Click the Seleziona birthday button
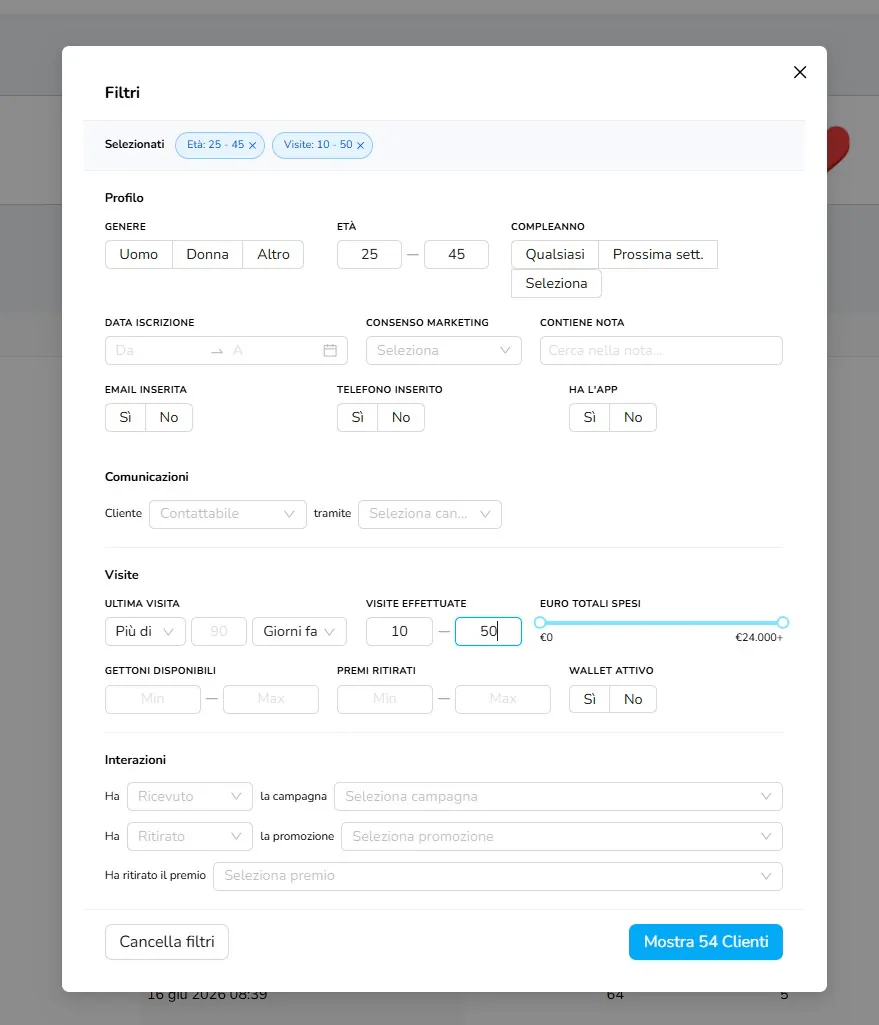This screenshot has height=1025, width=879. pos(556,284)
